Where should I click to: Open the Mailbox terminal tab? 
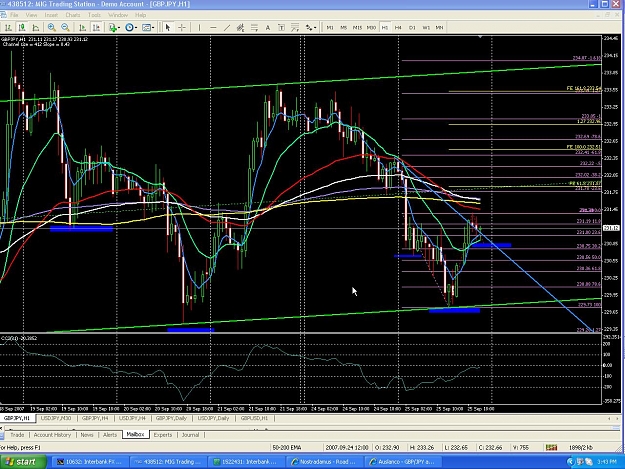[x=136, y=434]
